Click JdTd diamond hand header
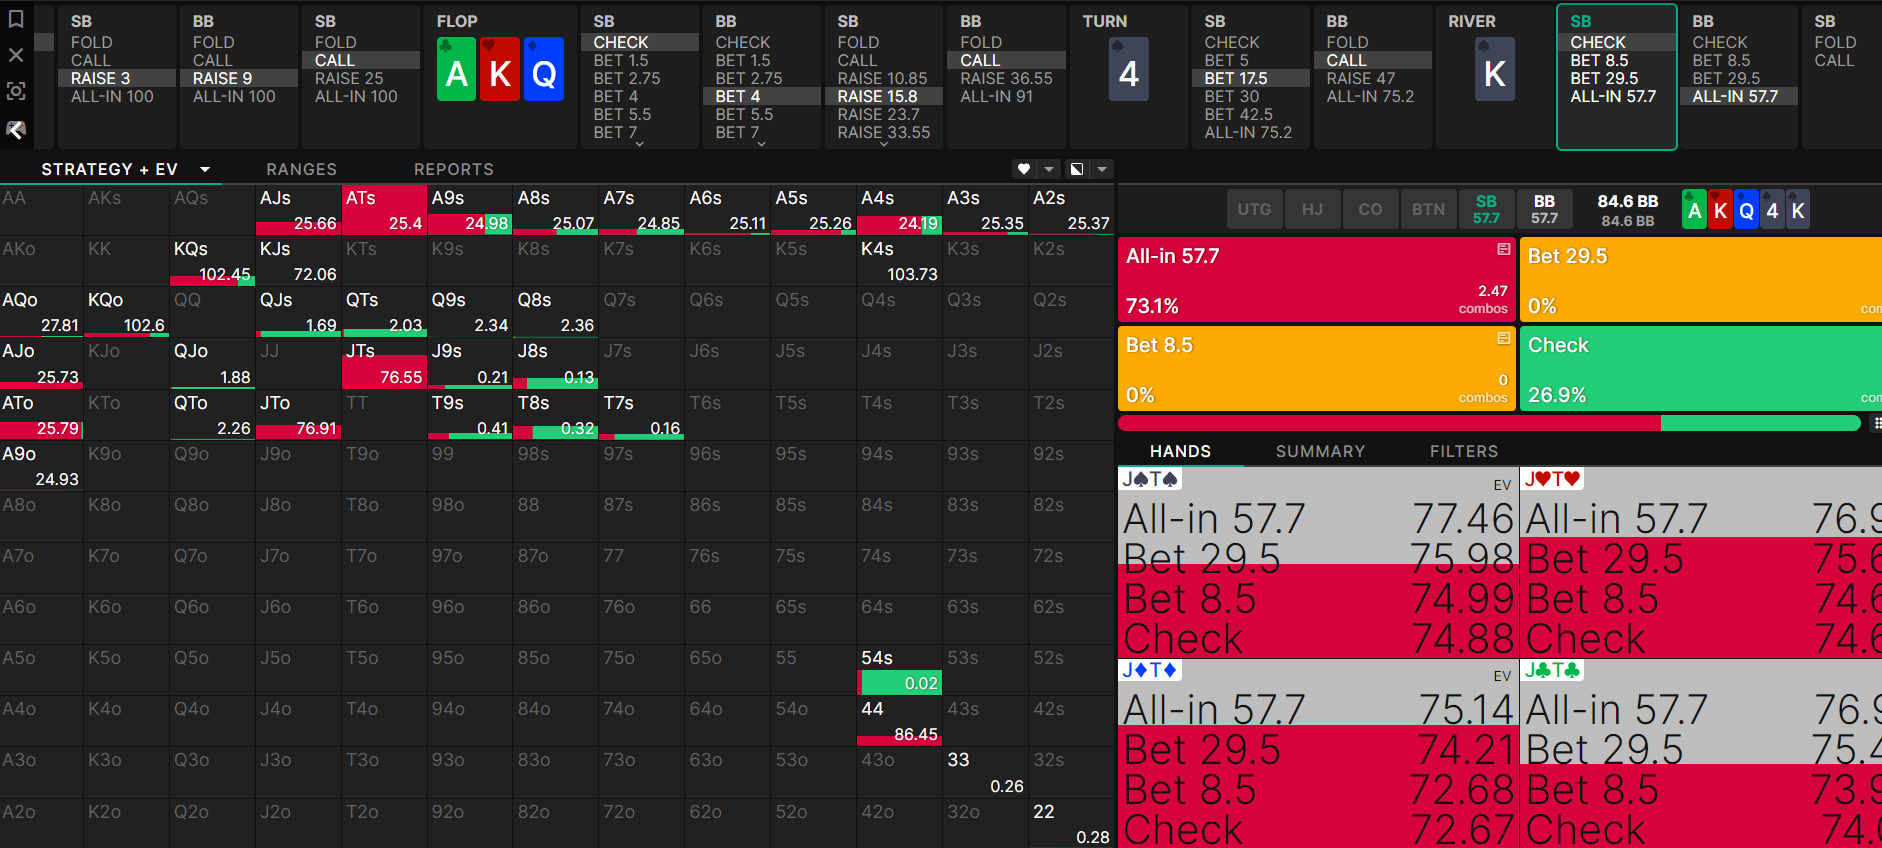This screenshot has height=848, width=1882. [1150, 670]
